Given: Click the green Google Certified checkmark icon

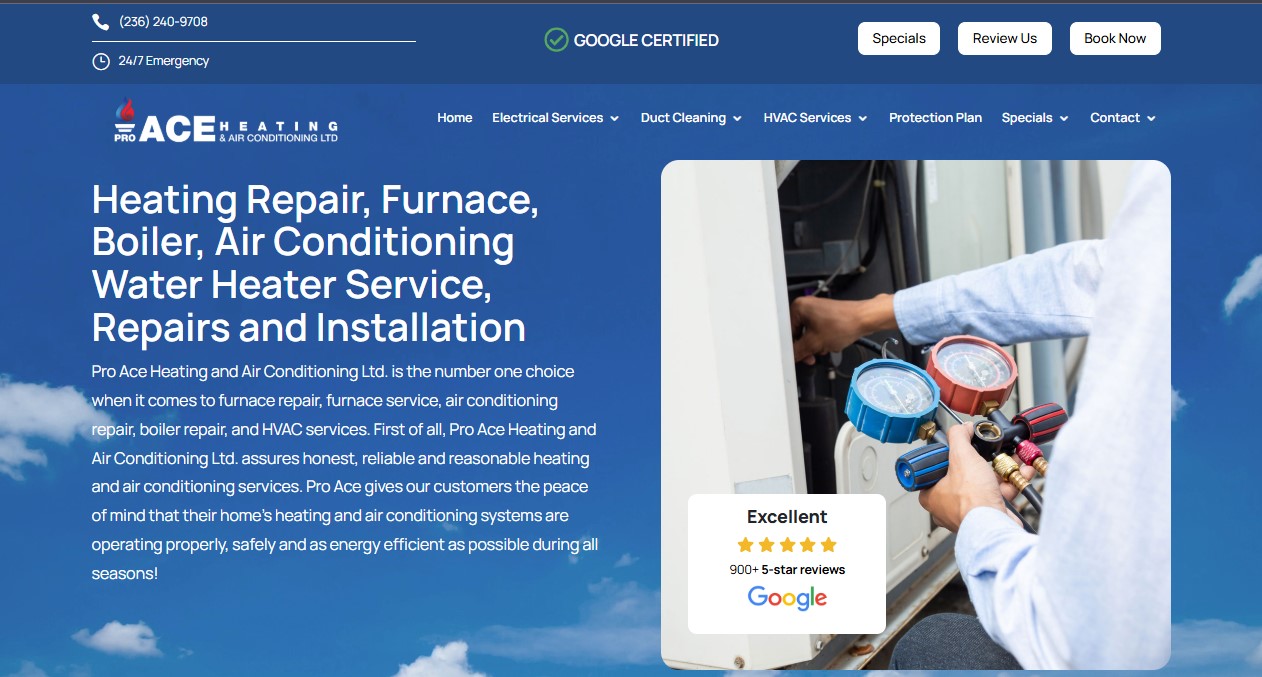Looking at the screenshot, I should pos(556,40).
